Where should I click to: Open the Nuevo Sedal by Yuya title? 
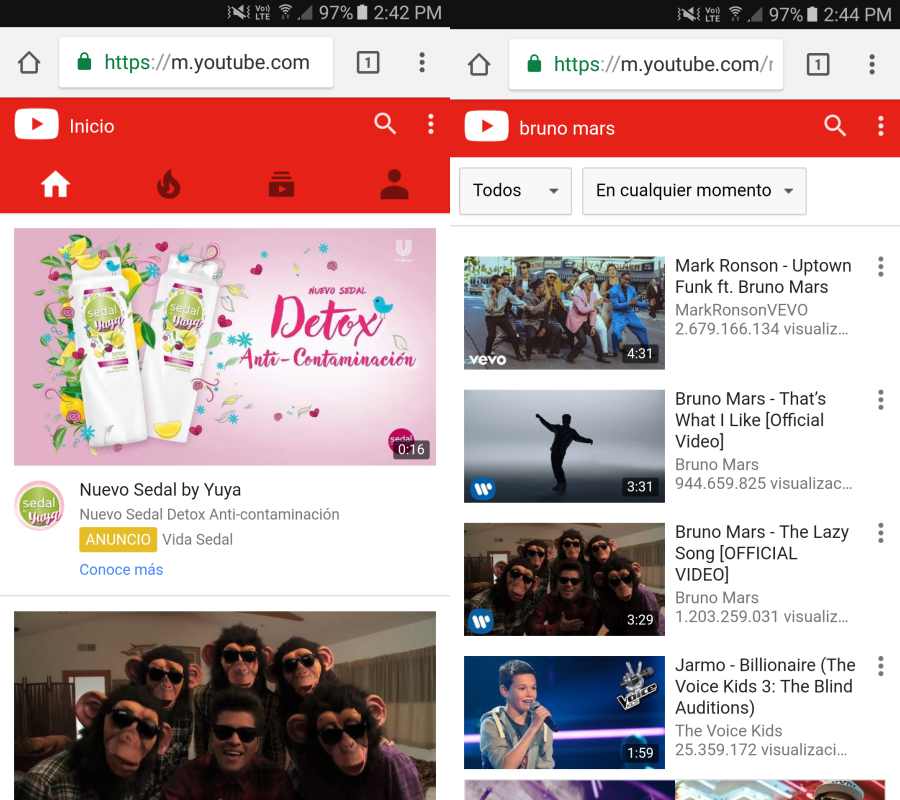[x=160, y=490]
